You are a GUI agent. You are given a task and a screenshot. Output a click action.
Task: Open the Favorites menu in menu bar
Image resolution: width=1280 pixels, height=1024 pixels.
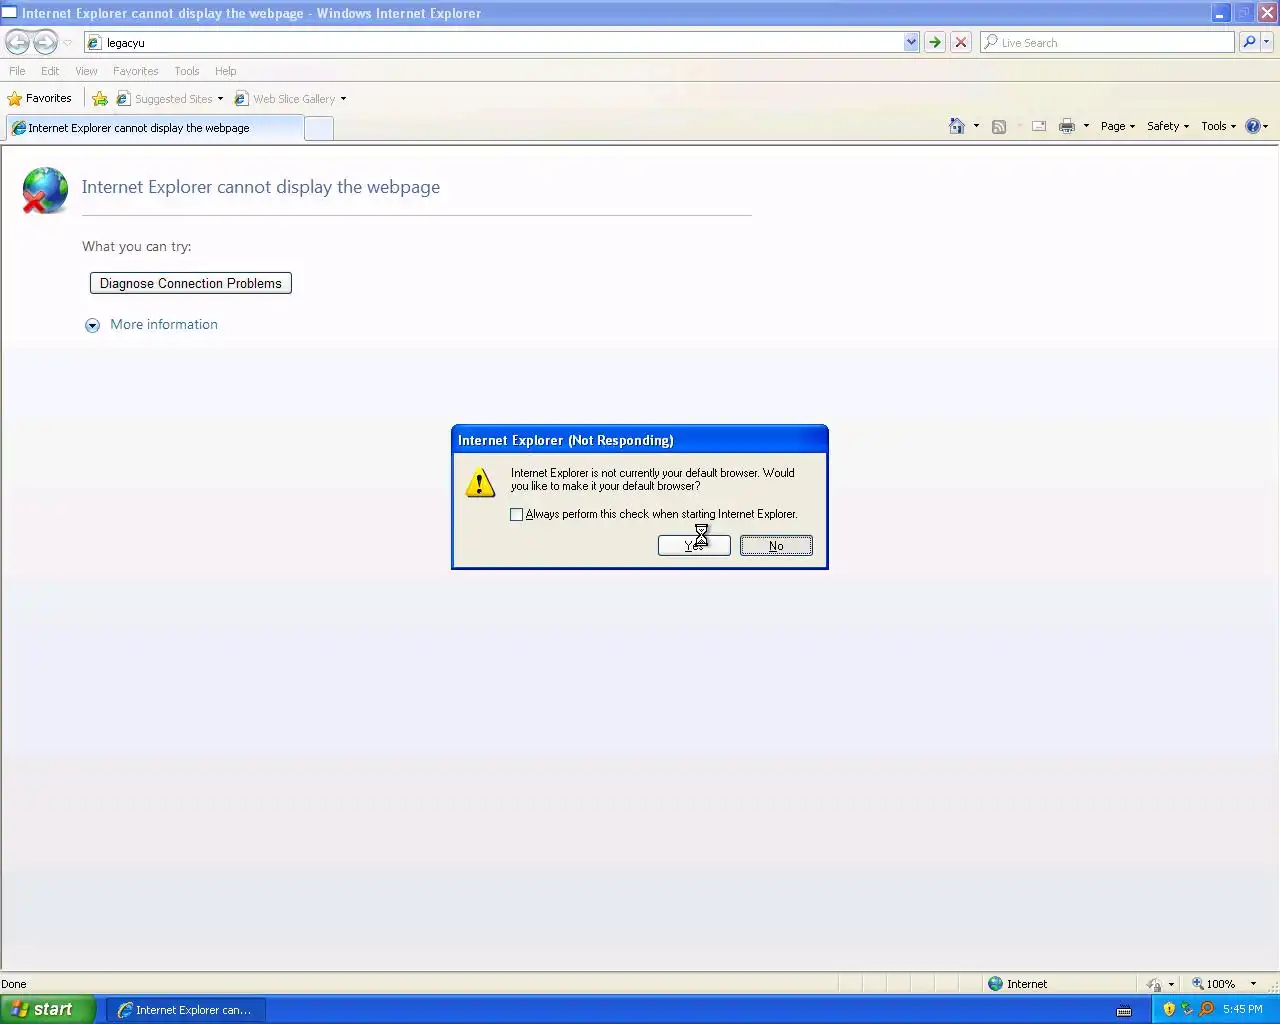135,71
